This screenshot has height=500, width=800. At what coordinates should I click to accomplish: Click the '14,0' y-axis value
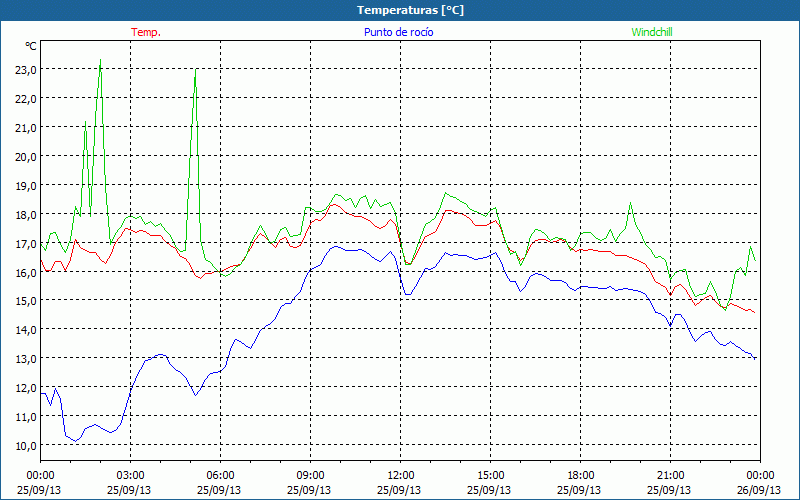coord(26,330)
